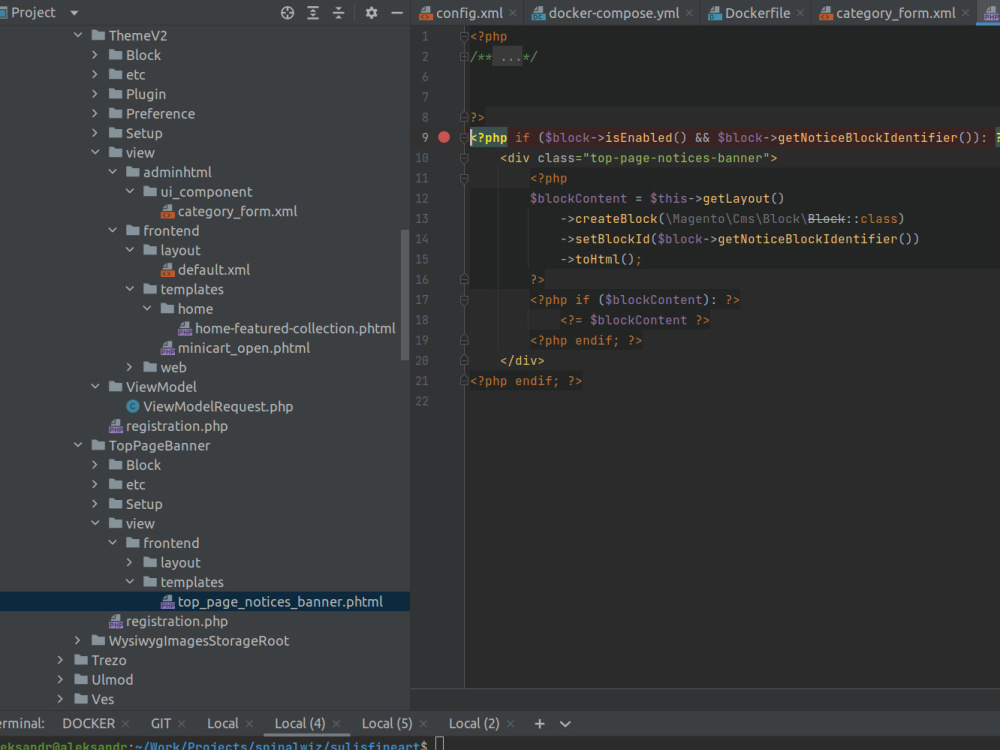The image size is (1000, 750).
Task: Fold the PHP block at line 11
Action: pos(464,179)
